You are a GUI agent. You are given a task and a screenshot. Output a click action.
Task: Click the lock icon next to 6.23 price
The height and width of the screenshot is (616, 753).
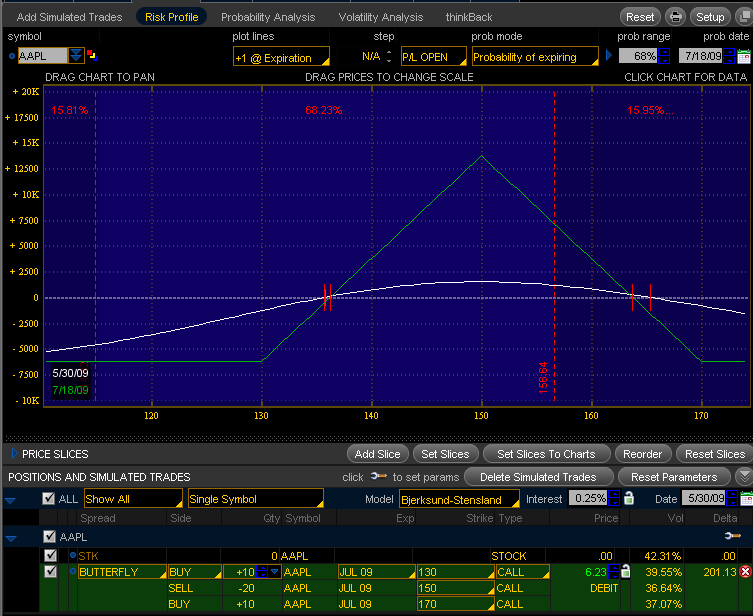pyautogui.click(x=626, y=572)
